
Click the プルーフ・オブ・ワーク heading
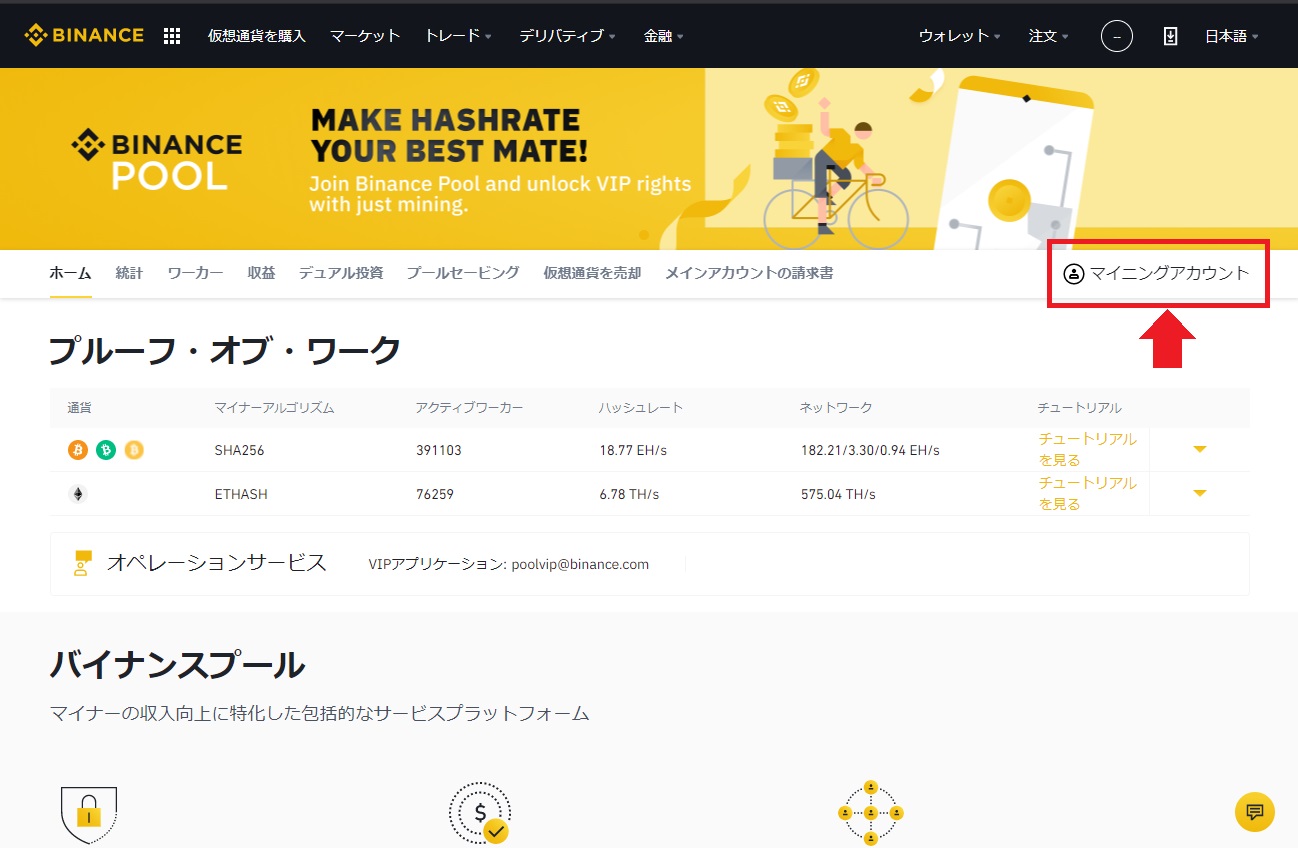[225, 350]
